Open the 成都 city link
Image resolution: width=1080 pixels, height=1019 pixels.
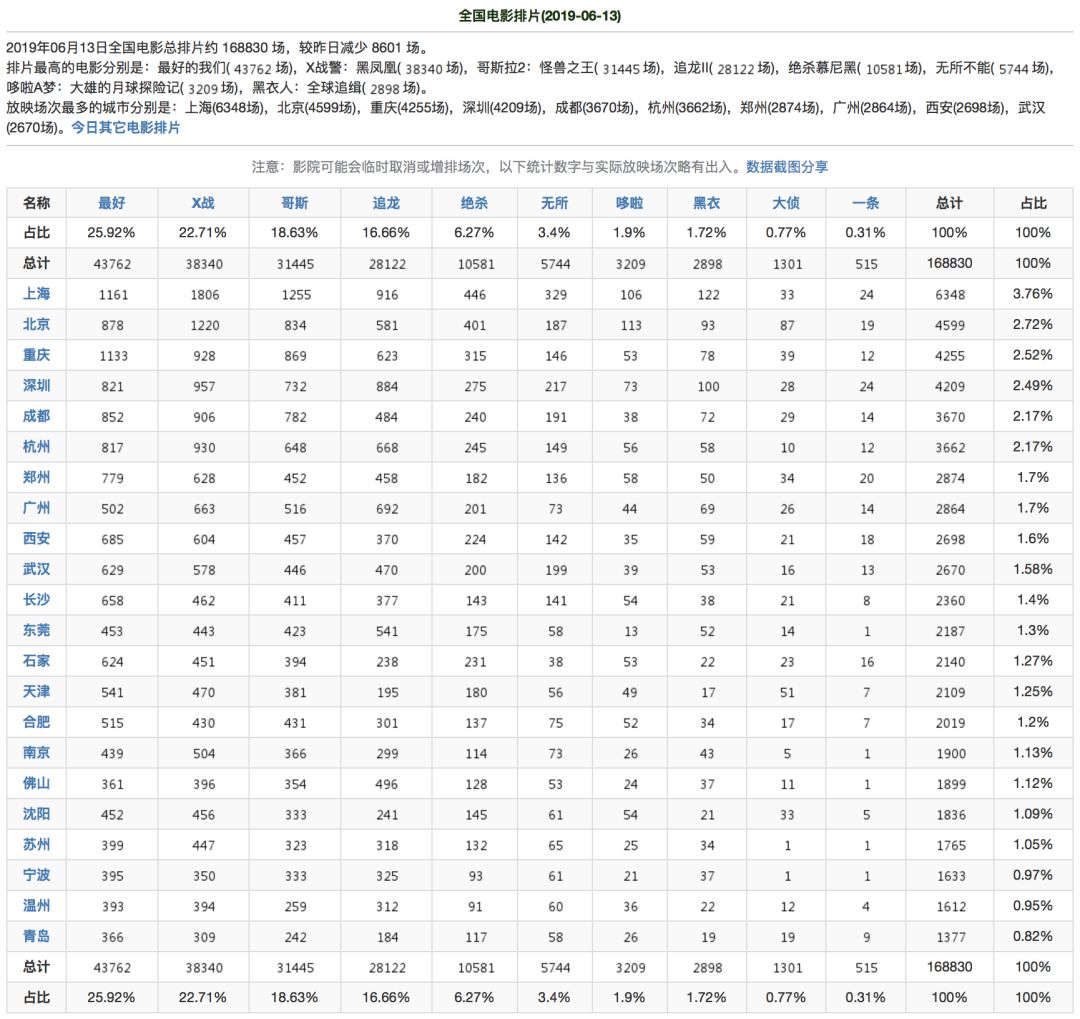(x=37, y=417)
